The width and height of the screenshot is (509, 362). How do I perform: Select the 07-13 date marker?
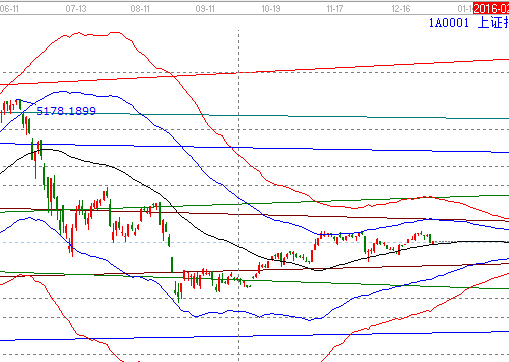click(x=76, y=9)
